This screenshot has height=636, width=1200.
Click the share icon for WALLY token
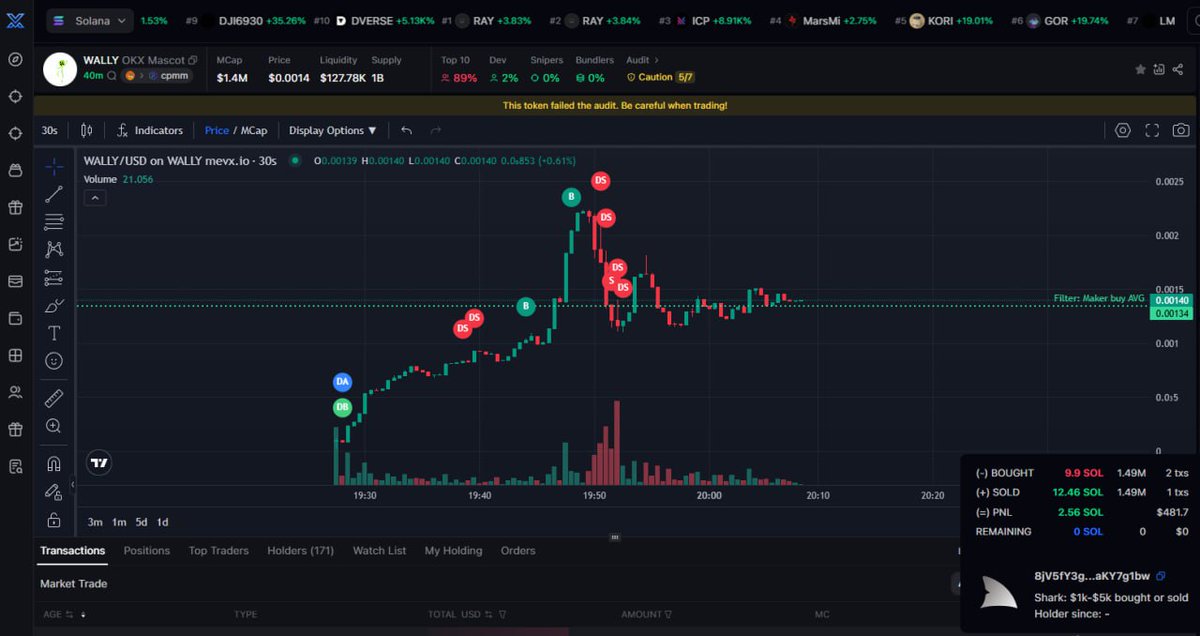[1178, 69]
